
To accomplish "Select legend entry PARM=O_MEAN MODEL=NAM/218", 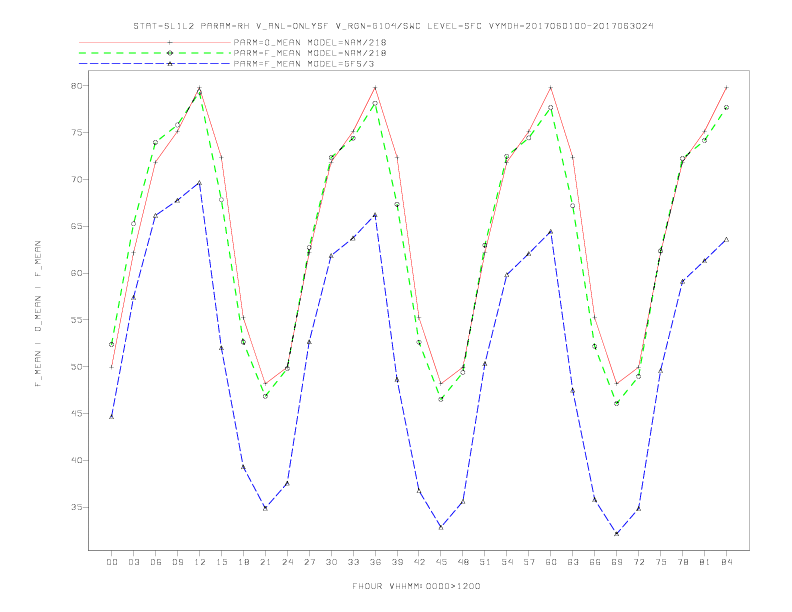I will pos(310,42).
